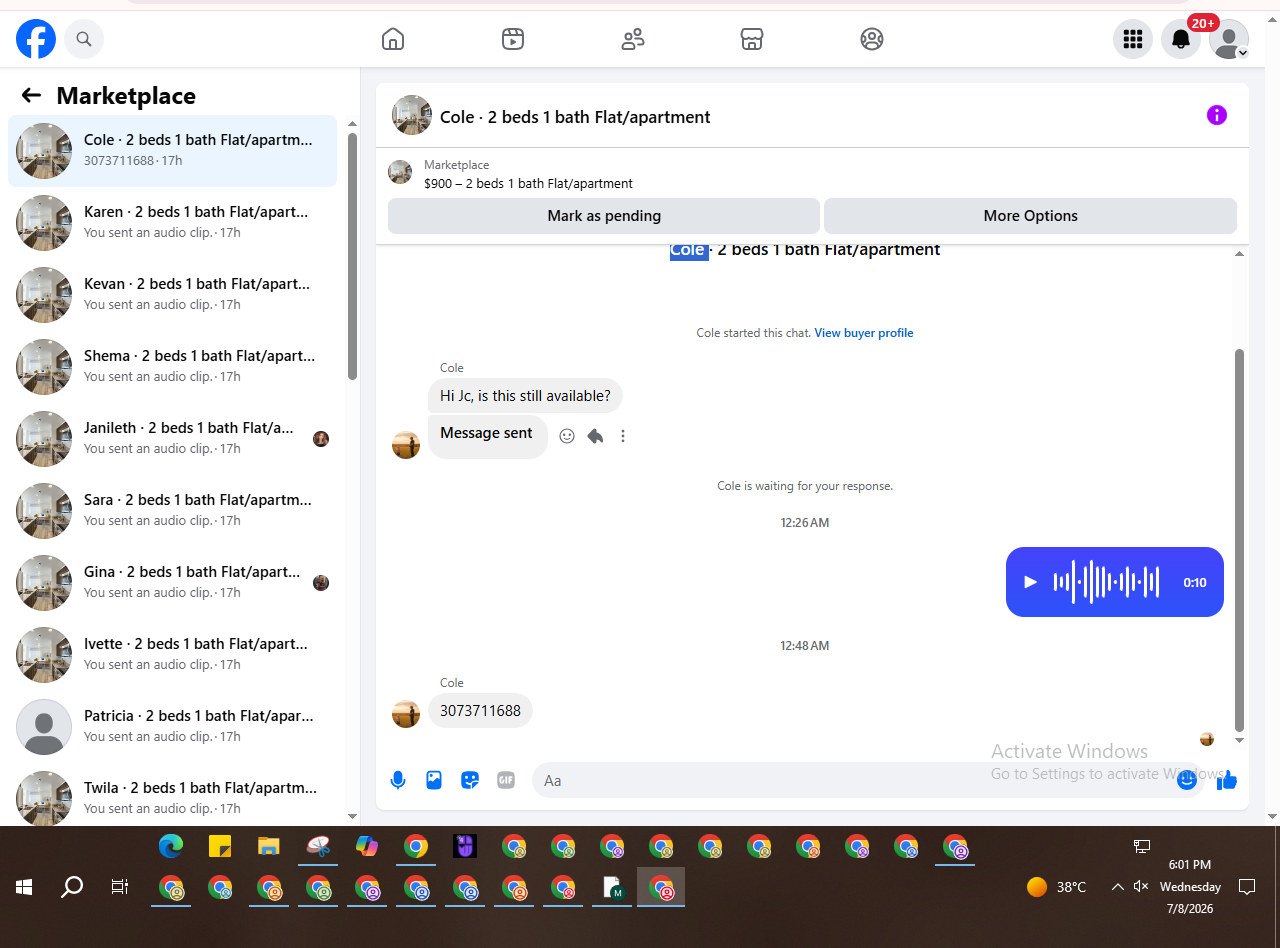Open File Explorer from the taskbar
1280x948 pixels.
tap(268, 846)
